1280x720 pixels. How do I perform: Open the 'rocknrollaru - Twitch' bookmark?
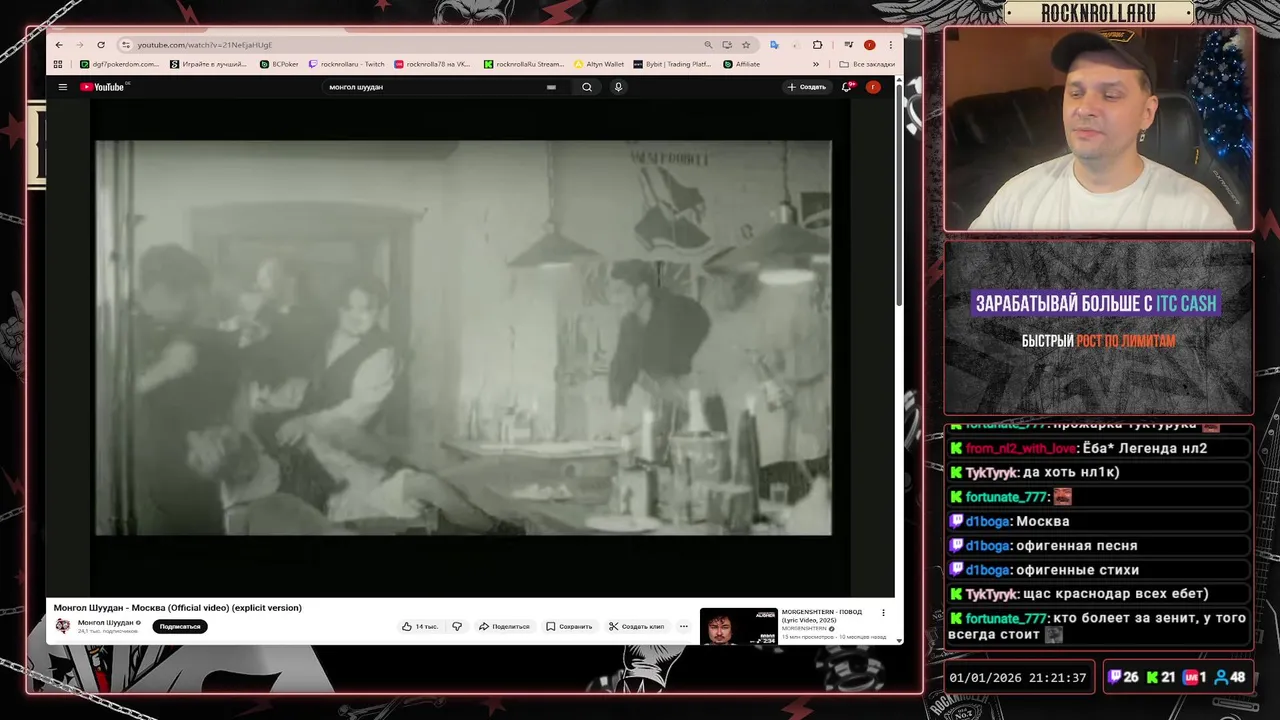[346, 64]
